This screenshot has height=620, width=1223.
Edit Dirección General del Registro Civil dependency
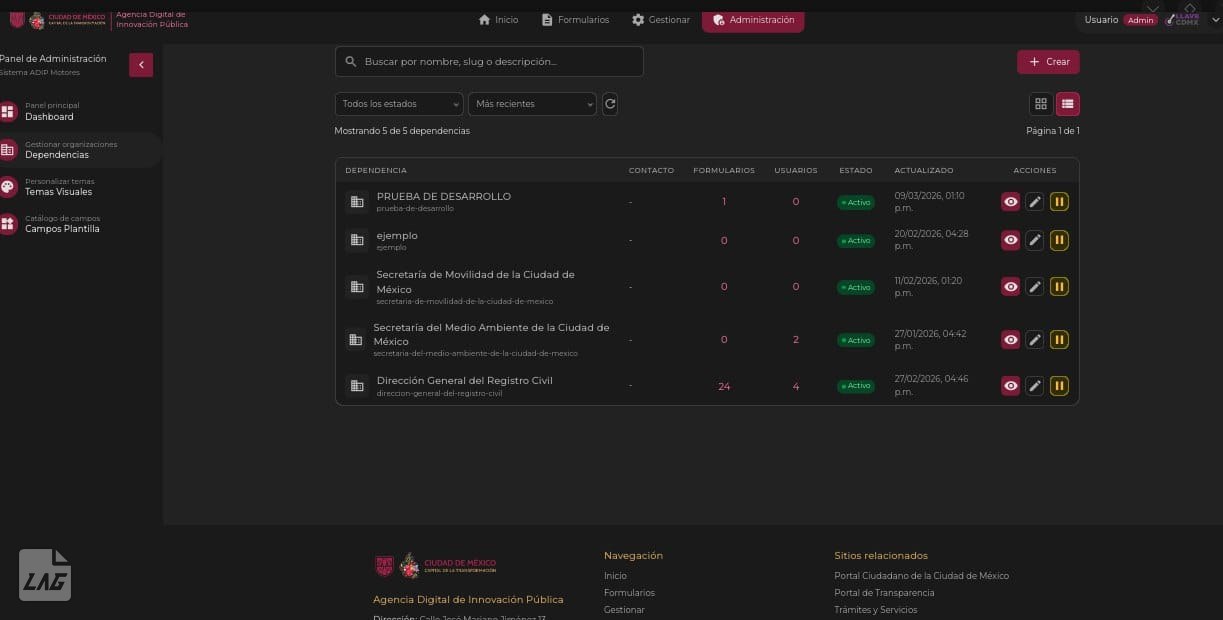(x=1035, y=386)
